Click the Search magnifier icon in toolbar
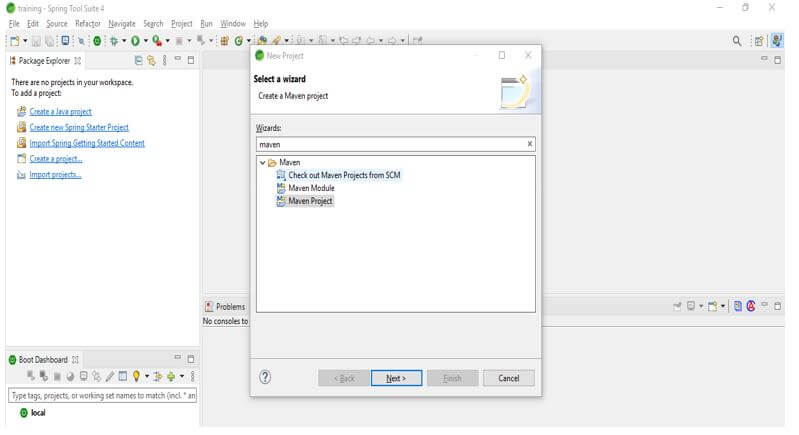 tap(737, 41)
